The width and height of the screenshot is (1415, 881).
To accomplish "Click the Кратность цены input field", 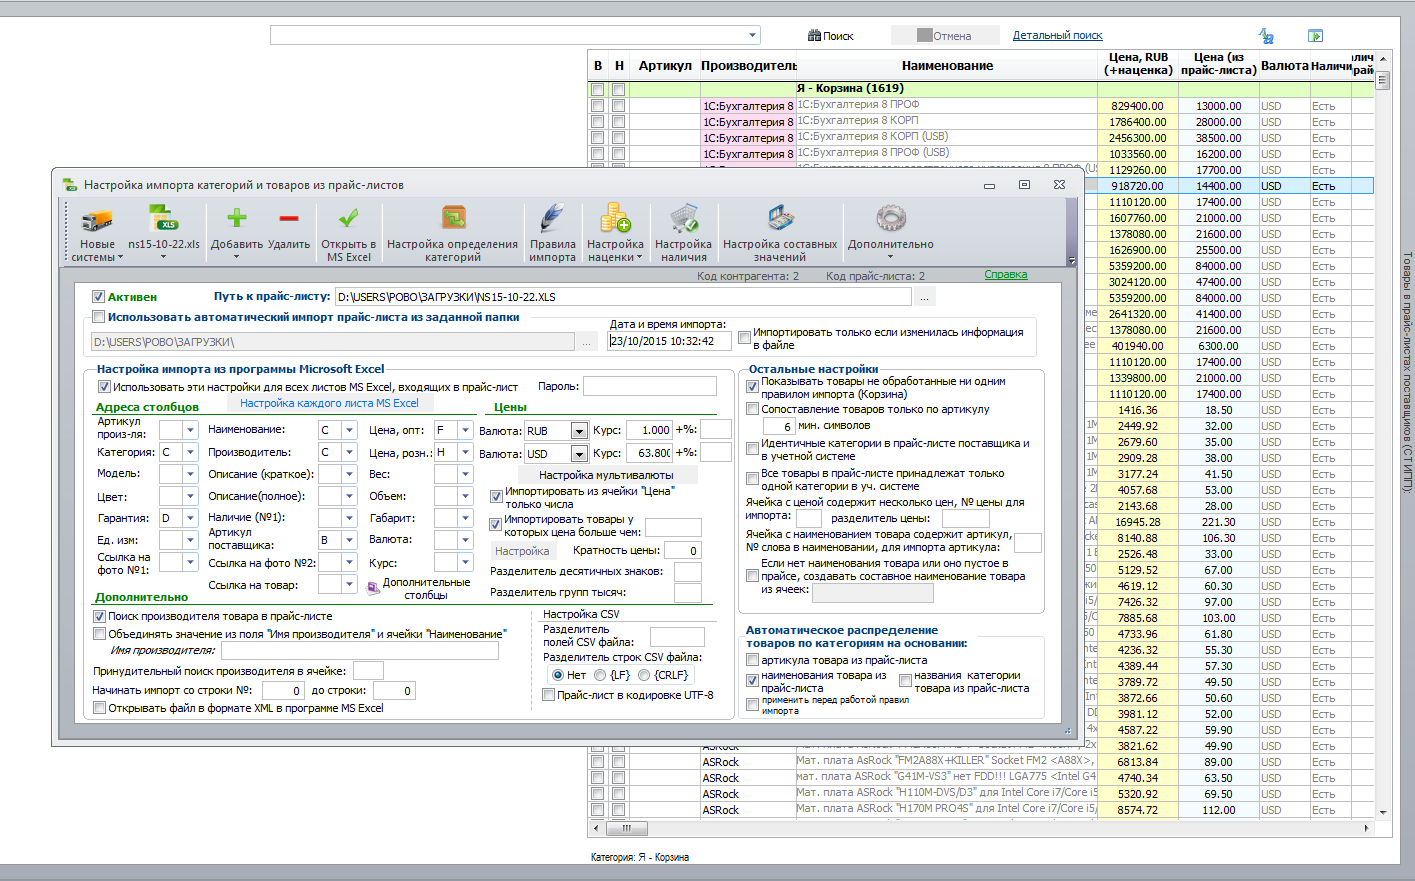I will [682, 550].
